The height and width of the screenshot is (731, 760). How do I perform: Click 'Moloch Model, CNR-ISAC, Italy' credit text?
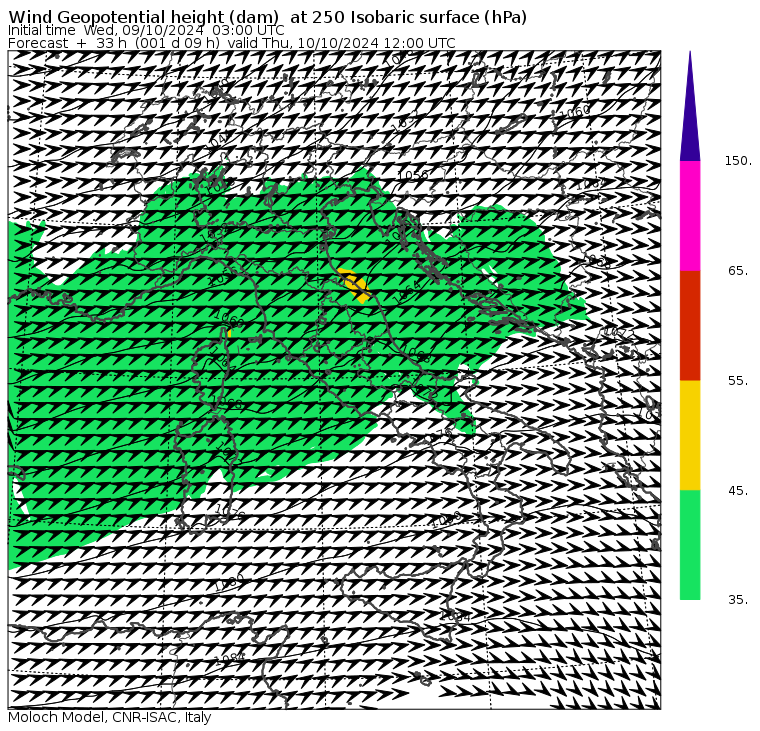(x=110, y=717)
